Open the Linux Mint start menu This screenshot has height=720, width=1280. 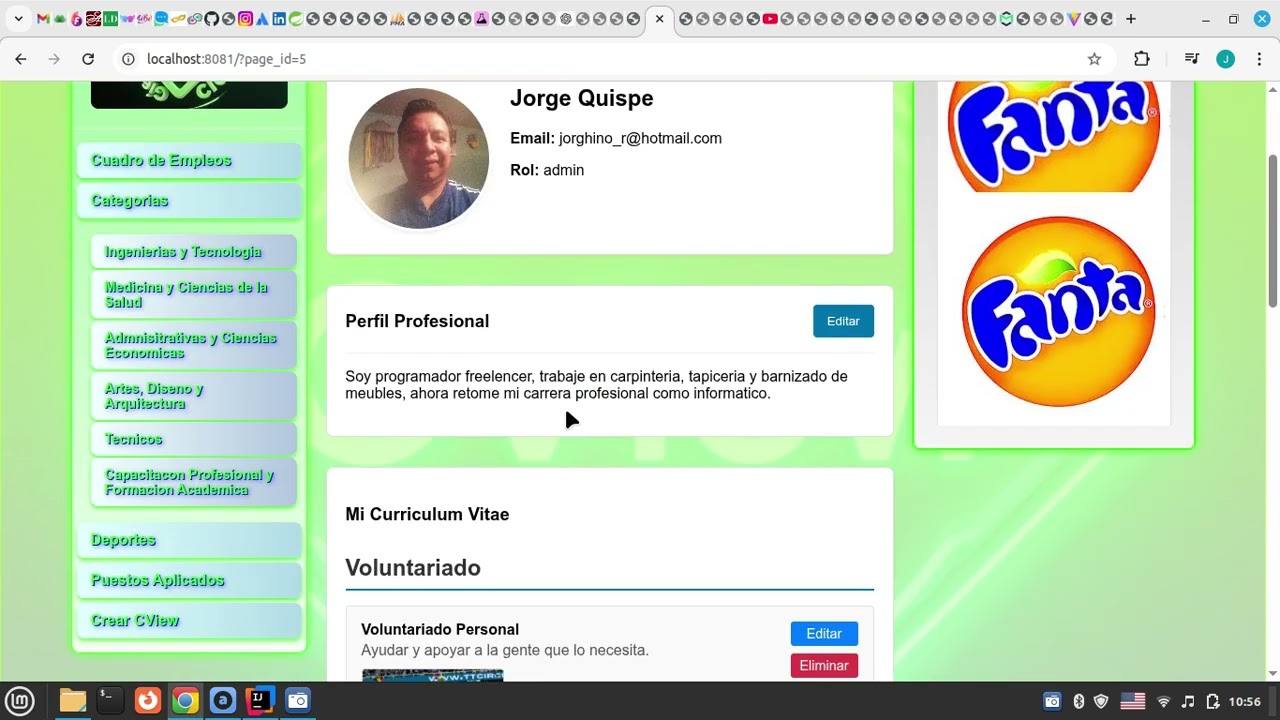pos(20,701)
